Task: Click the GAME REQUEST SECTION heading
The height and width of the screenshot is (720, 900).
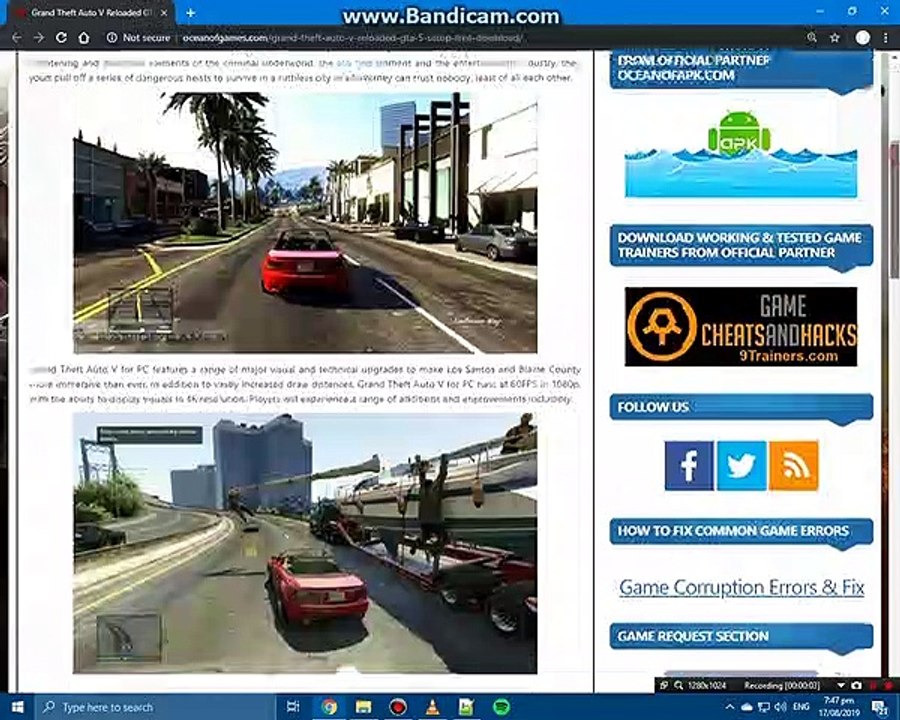Action: pyautogui.click(x=741, y=636)
